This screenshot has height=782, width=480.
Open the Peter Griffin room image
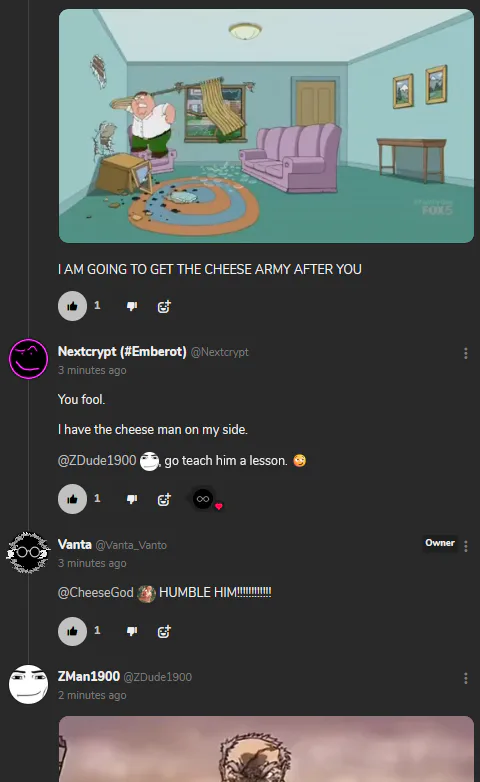point(266,126)
